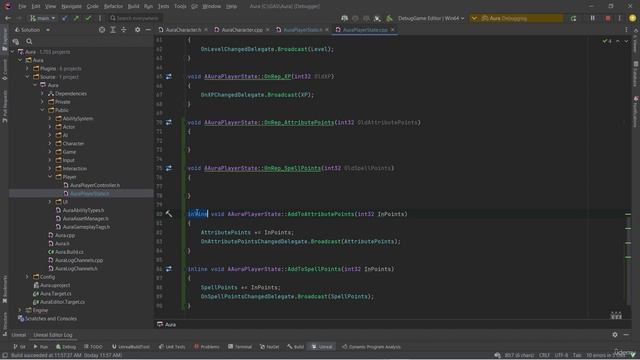The height and width of the screenshot is (360, 640).
Task: Switch to the AuraCharacter.cpp editor tab
Action: [x=242, y=30]
